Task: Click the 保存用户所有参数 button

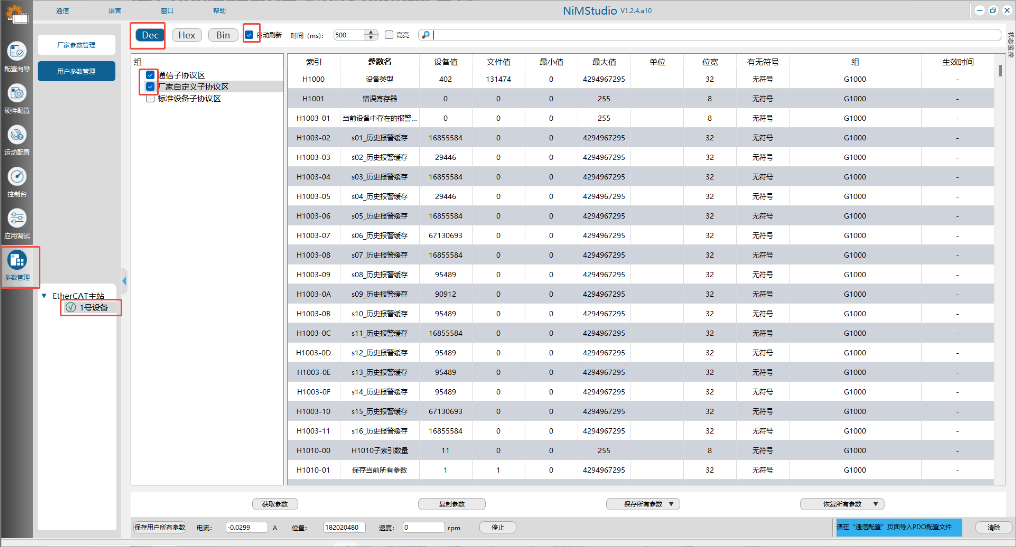Action: [159, 527]
